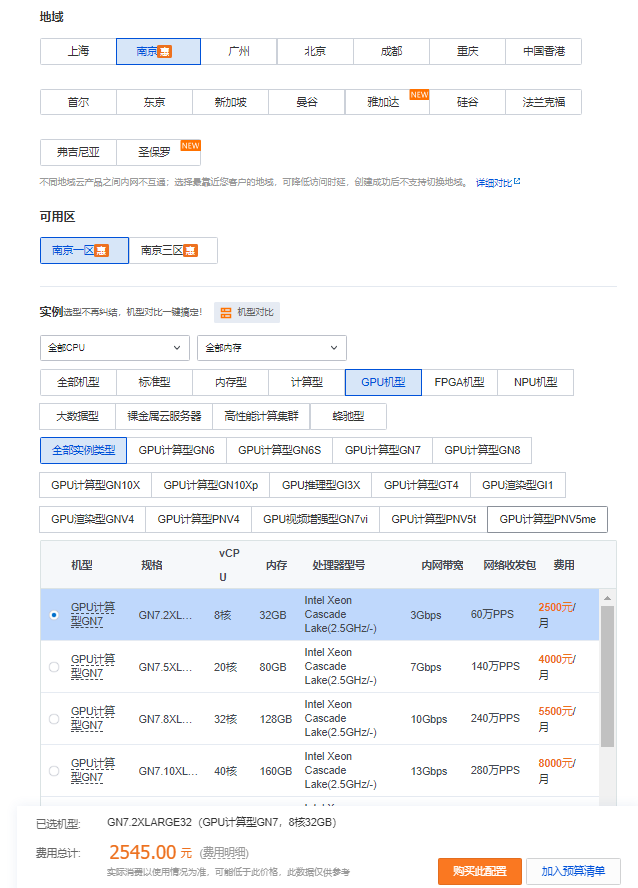The width and height of the screenshot is (638, 888).
Task: Filter by 计算型 instances
Action: [307, 382]
